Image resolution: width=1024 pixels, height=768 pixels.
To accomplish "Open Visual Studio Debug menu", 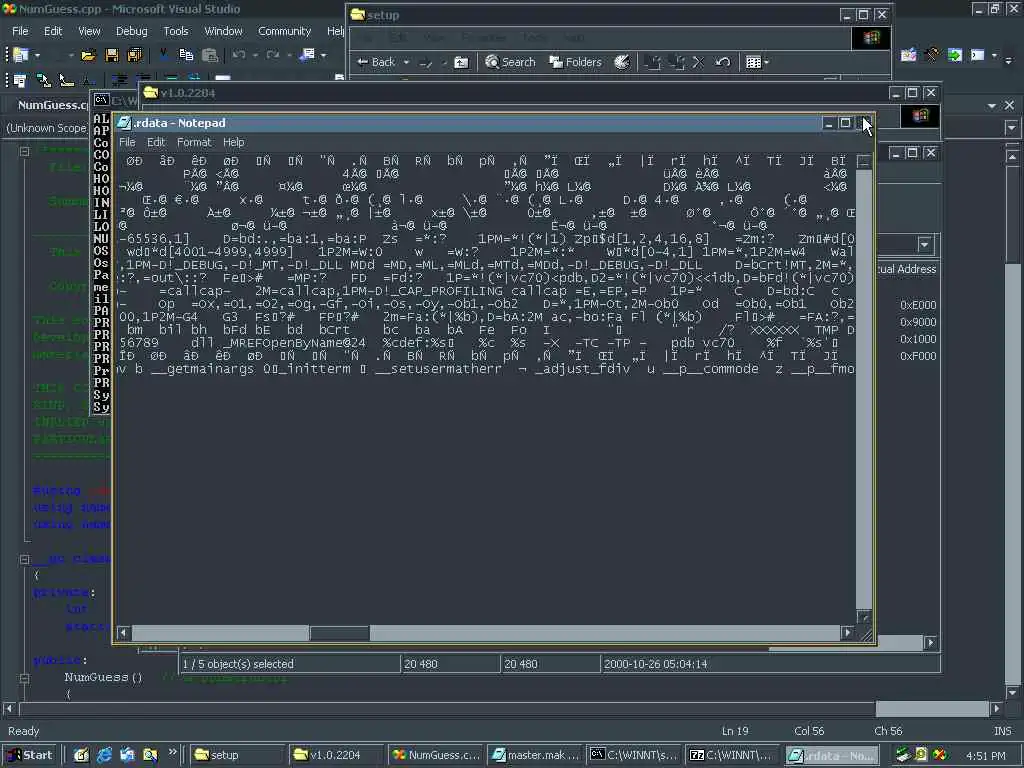I will pyautogui.click(x=131, y=31).
